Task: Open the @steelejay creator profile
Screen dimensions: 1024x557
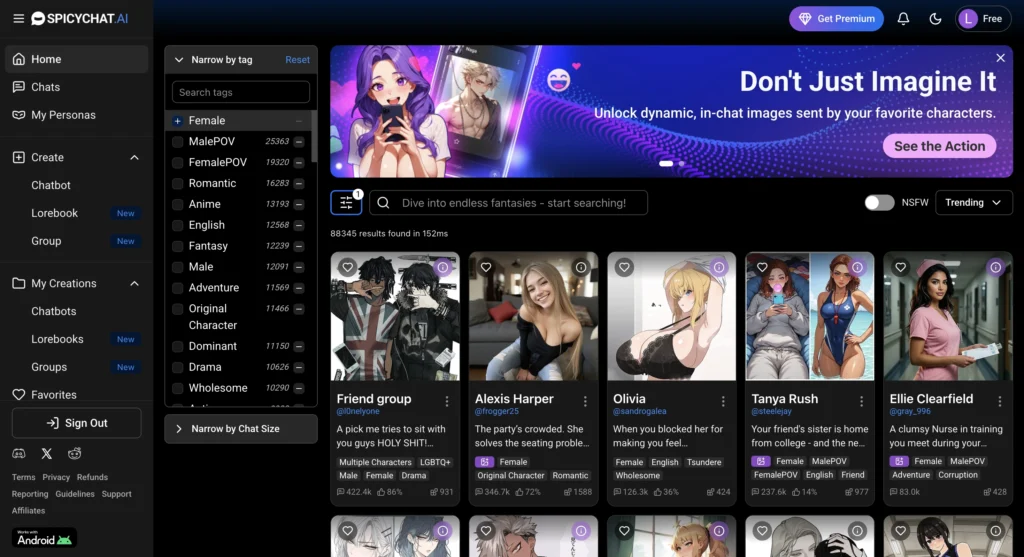Action: [x=771, y=411]
